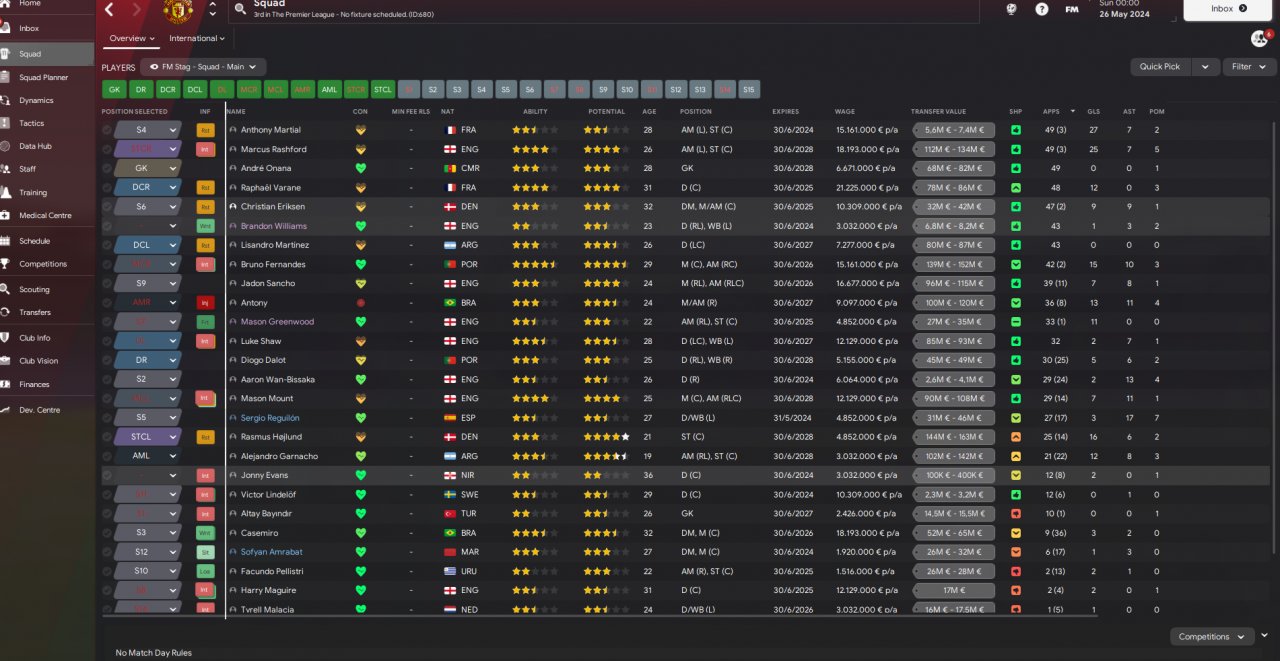
Task: Open the Overview tab menu
Action: pyautogui.click(x=132, y=38)
